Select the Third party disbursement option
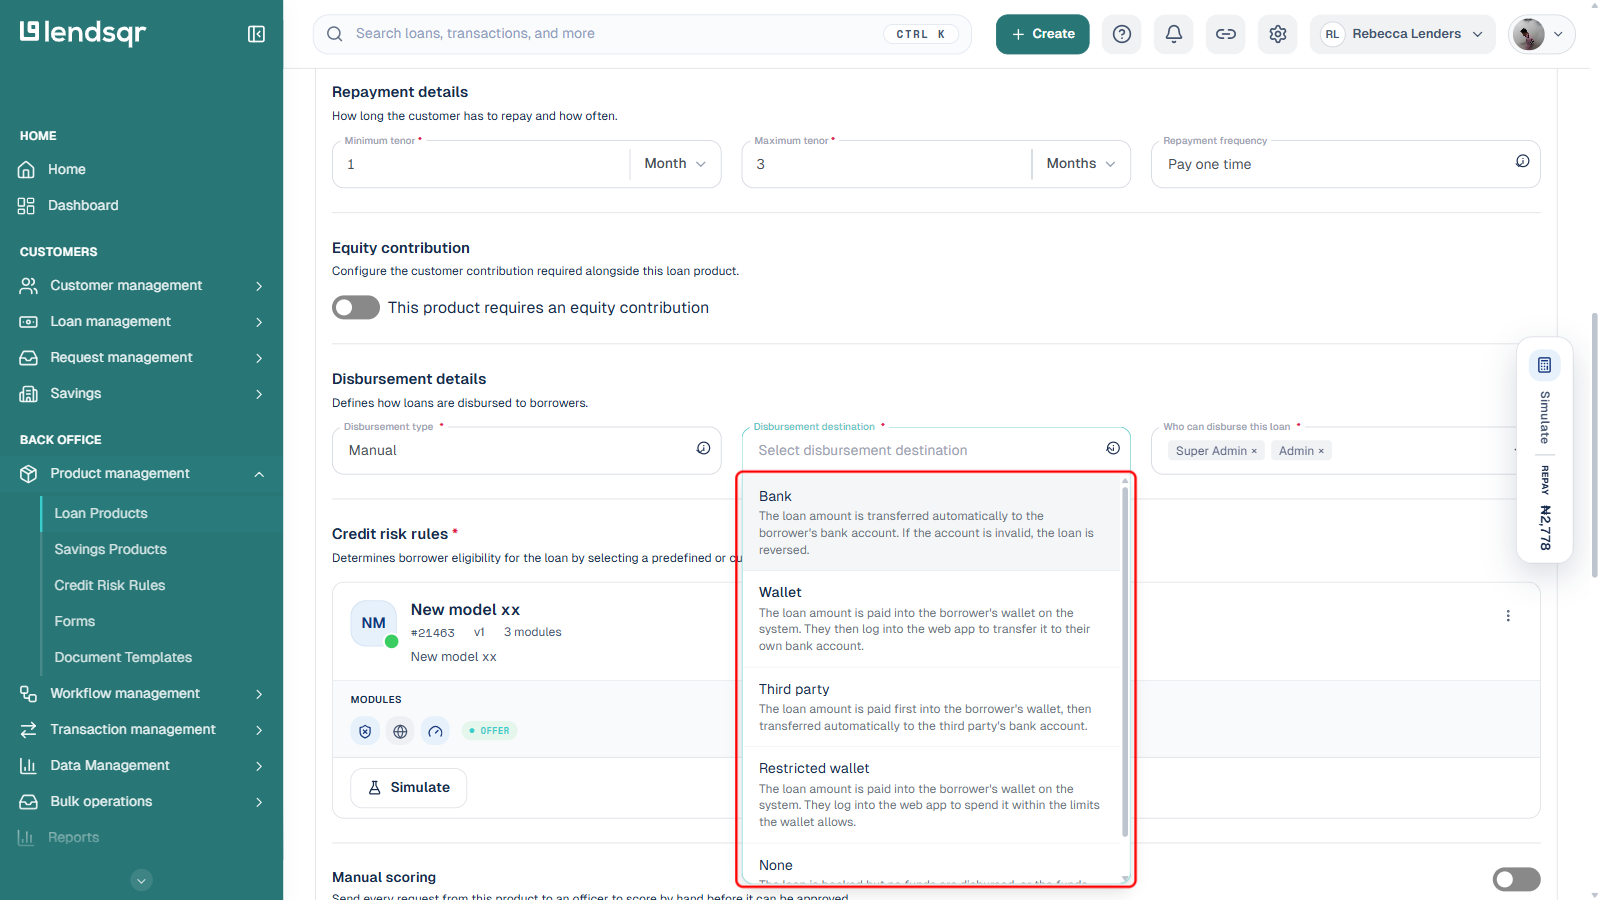This screenshot has width=1600, height=900. (930, 707)
